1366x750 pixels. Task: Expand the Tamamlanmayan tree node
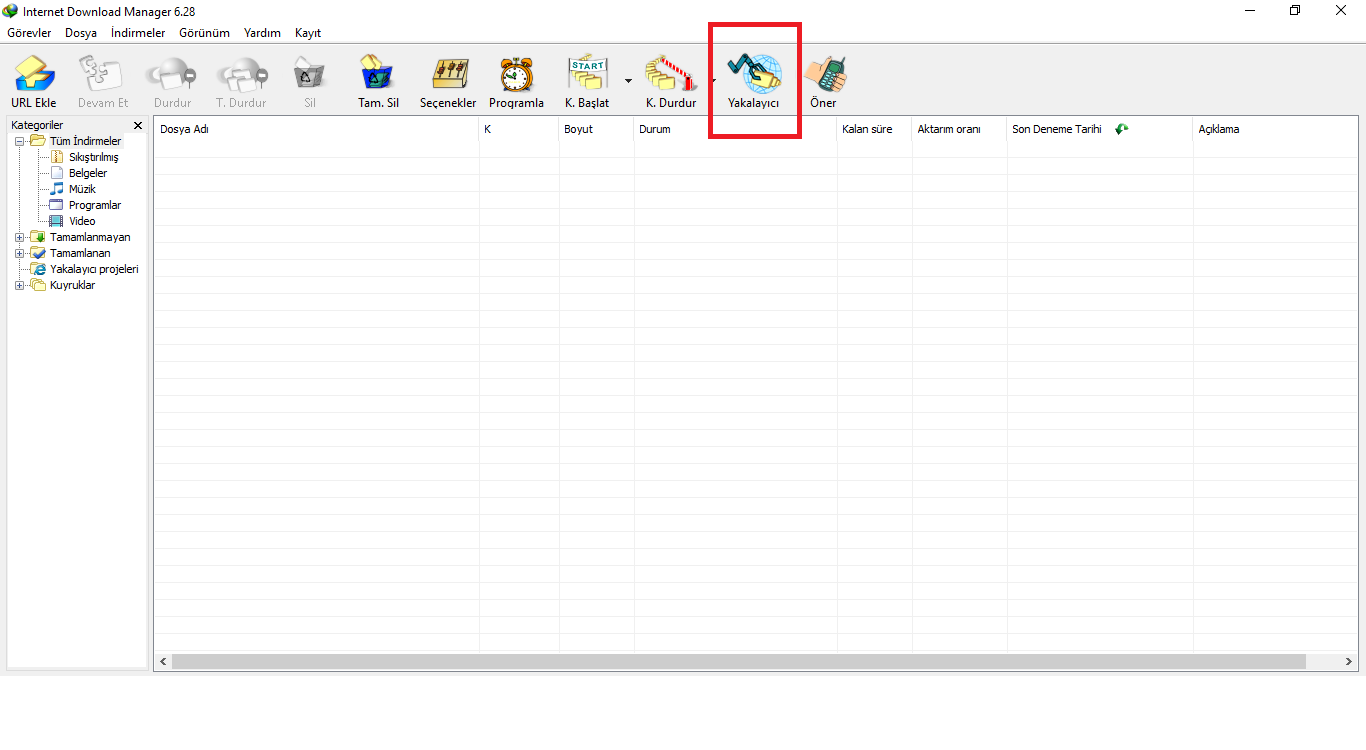(x=19, y=237)
